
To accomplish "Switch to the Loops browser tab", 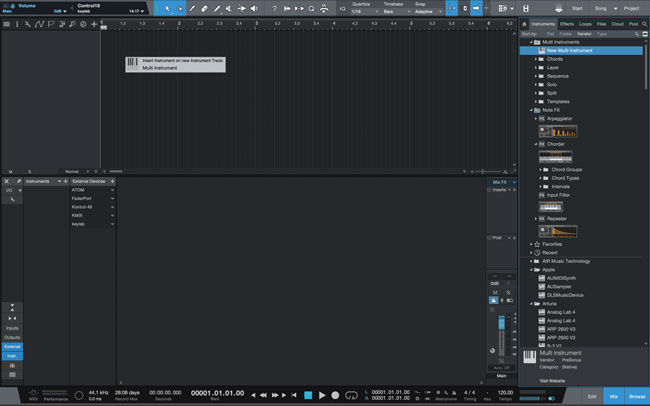I will pos(585,24).
